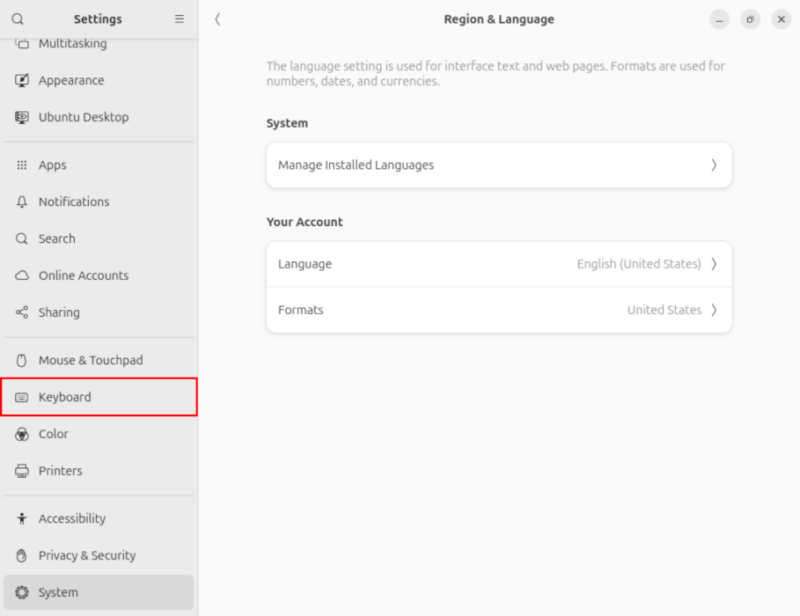
Task: Open the Formats row chevron
Action: click(713, 310)
